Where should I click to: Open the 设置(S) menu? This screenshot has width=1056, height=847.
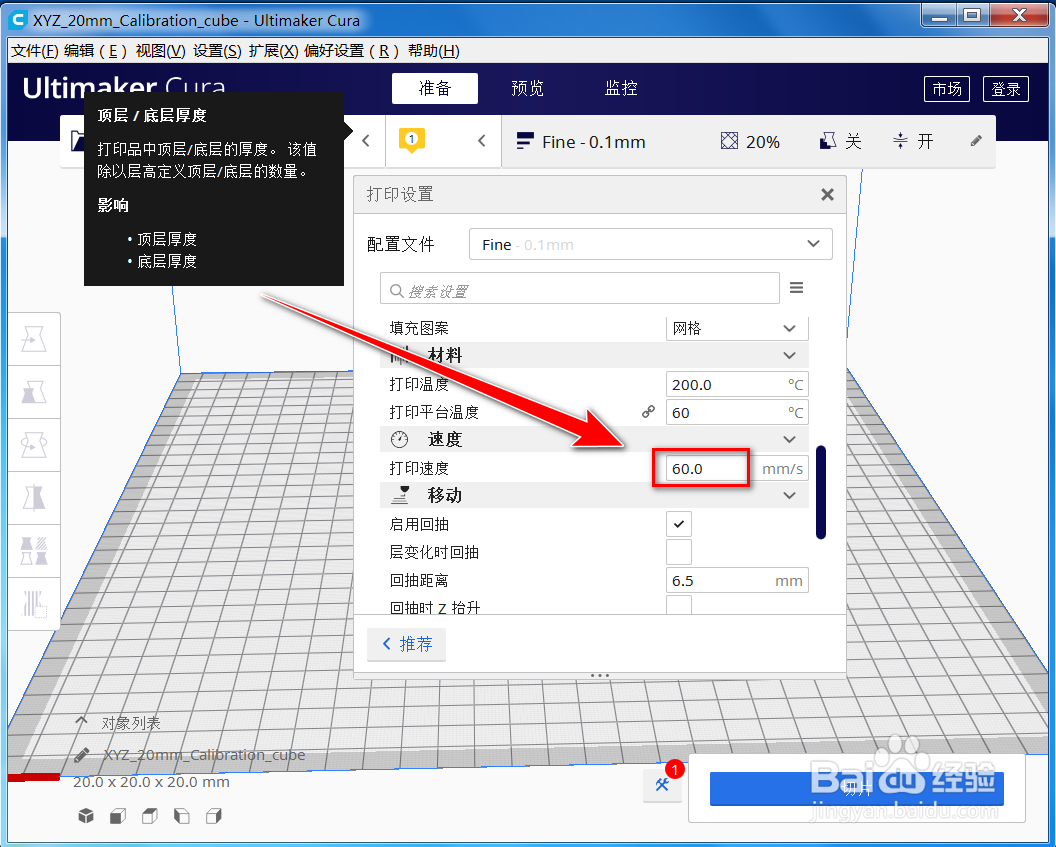[x=217, y=50]
